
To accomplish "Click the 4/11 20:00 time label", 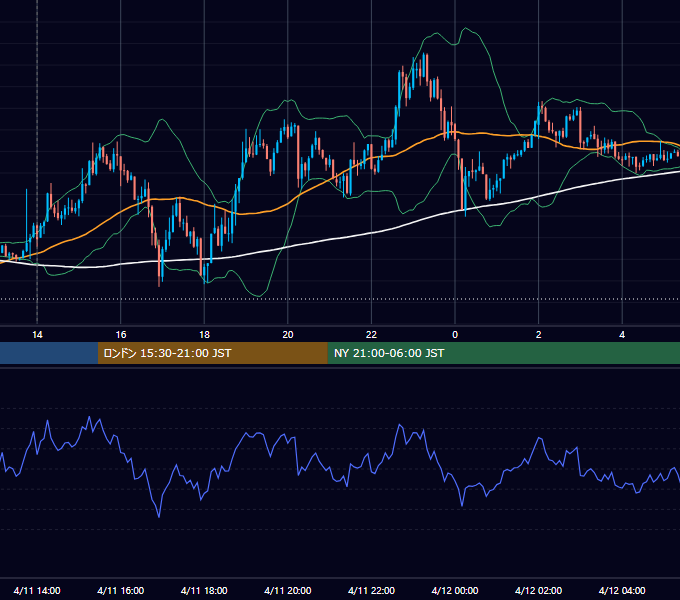I will 288,590.
